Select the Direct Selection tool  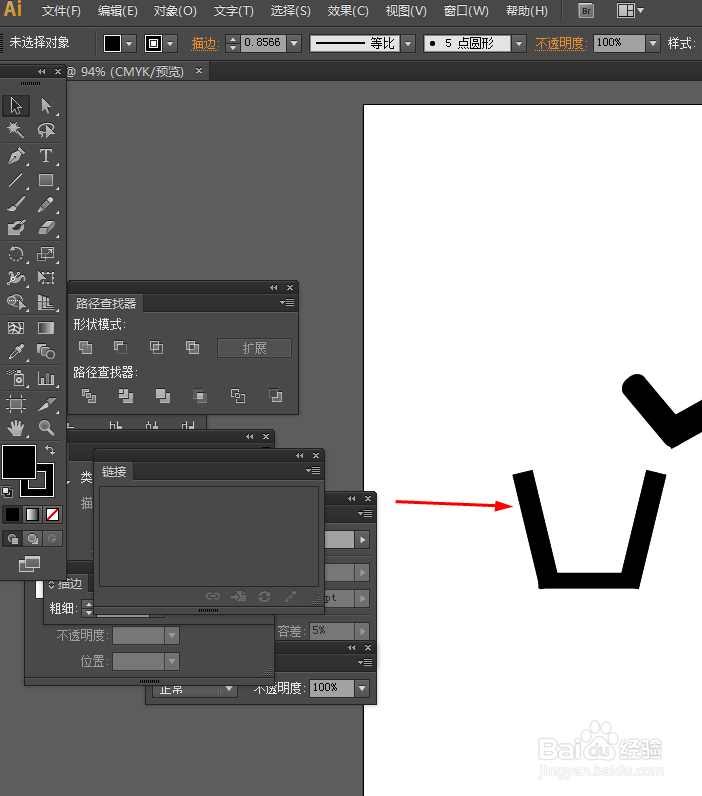(46, 106)
